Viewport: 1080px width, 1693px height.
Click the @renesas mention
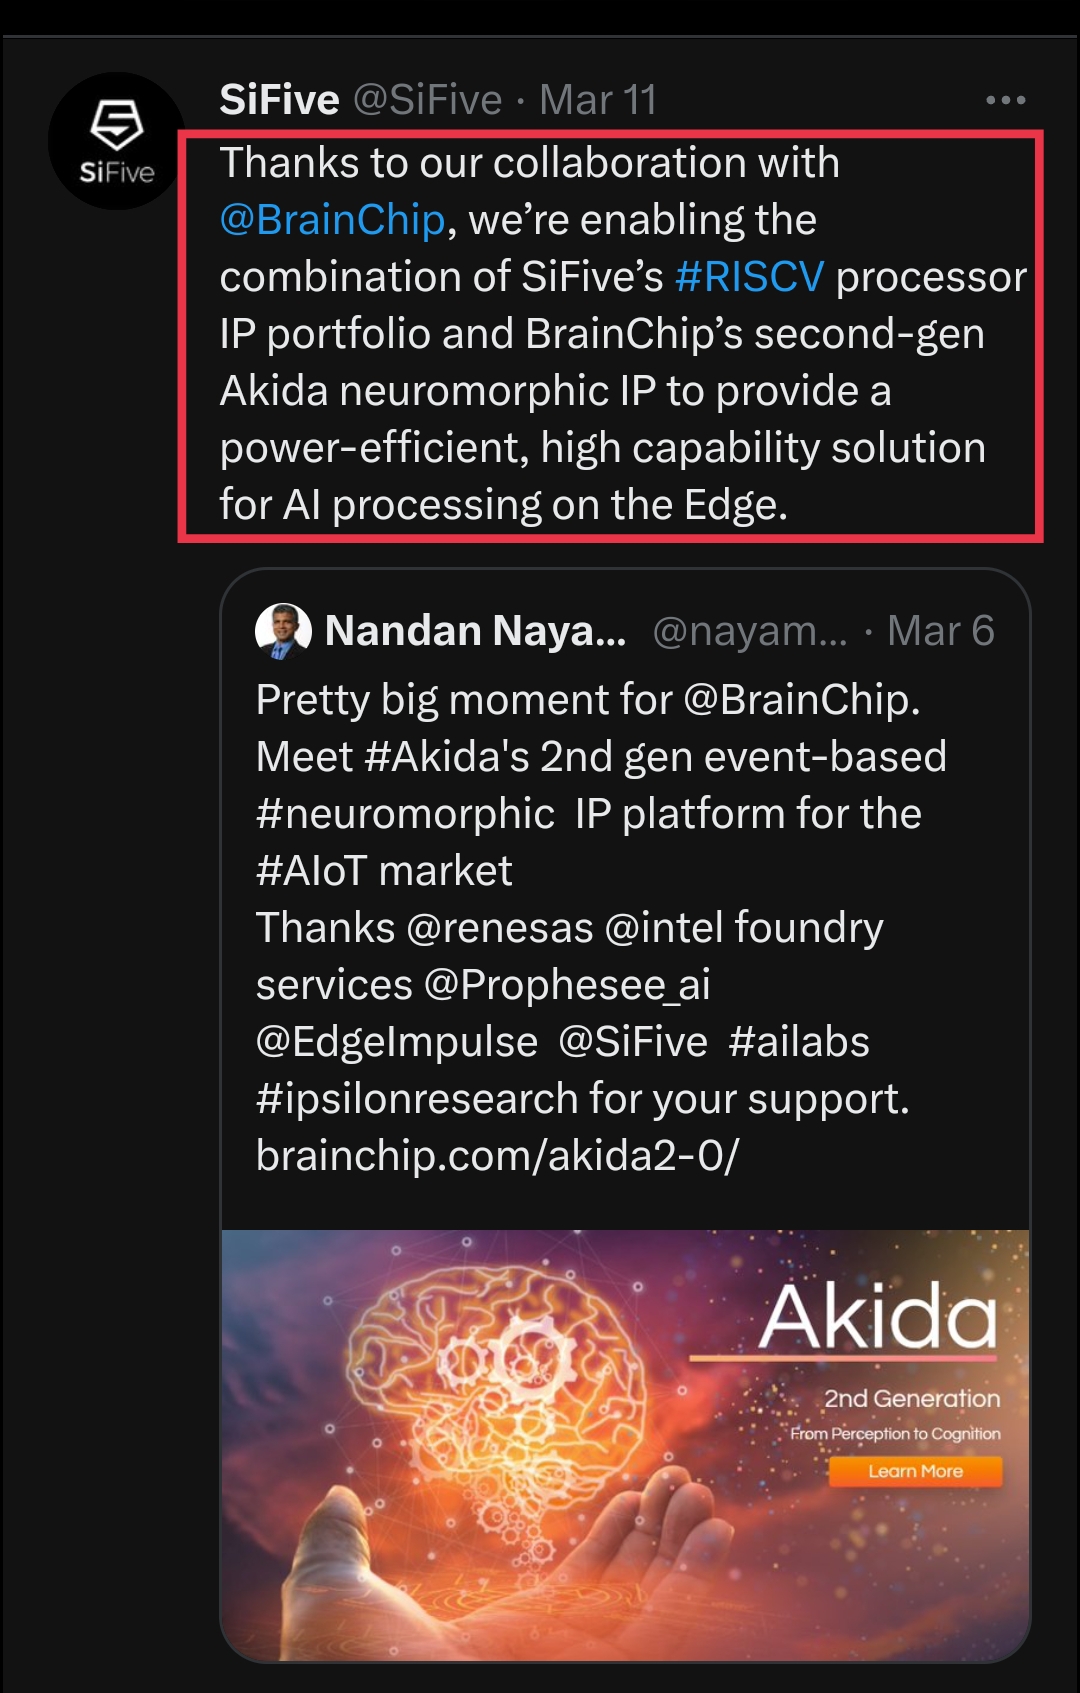click(500, 928)
